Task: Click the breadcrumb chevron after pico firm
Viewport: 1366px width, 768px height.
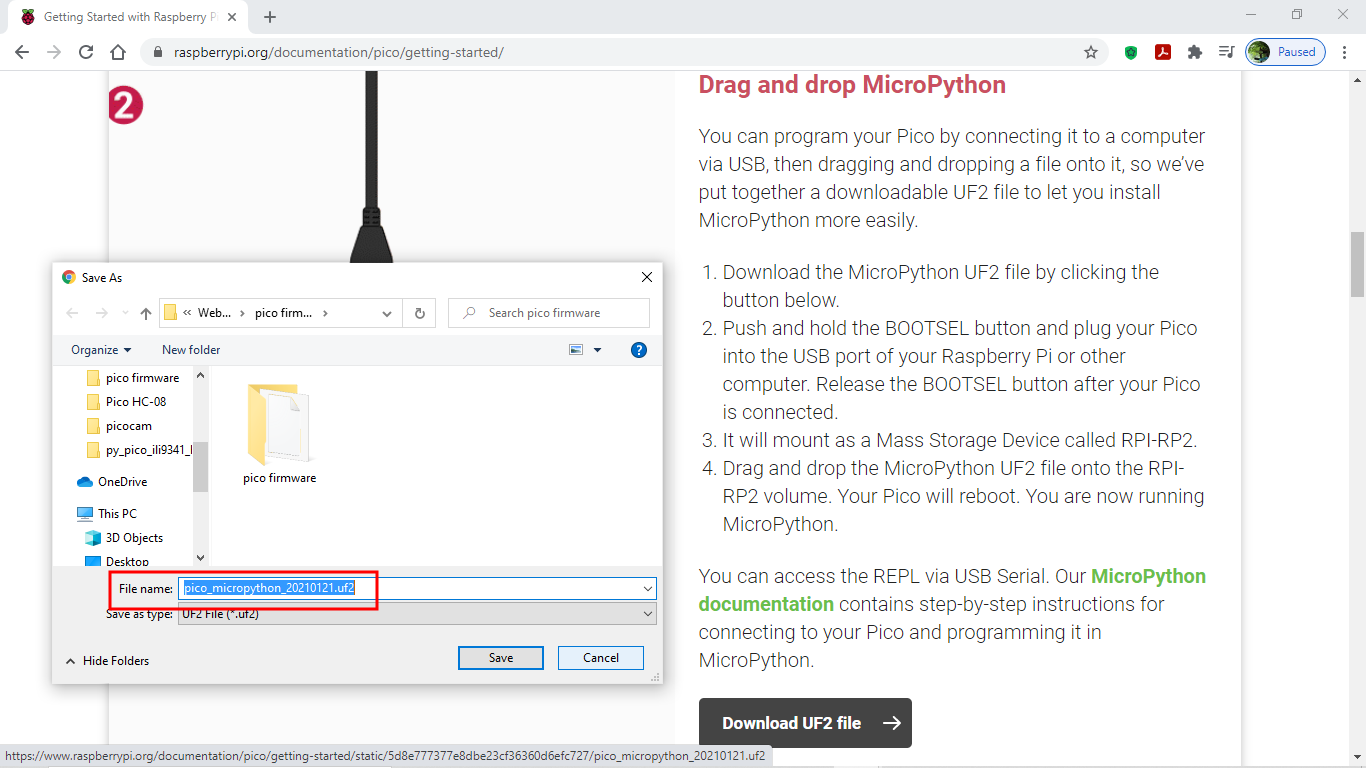Action: 324,313
